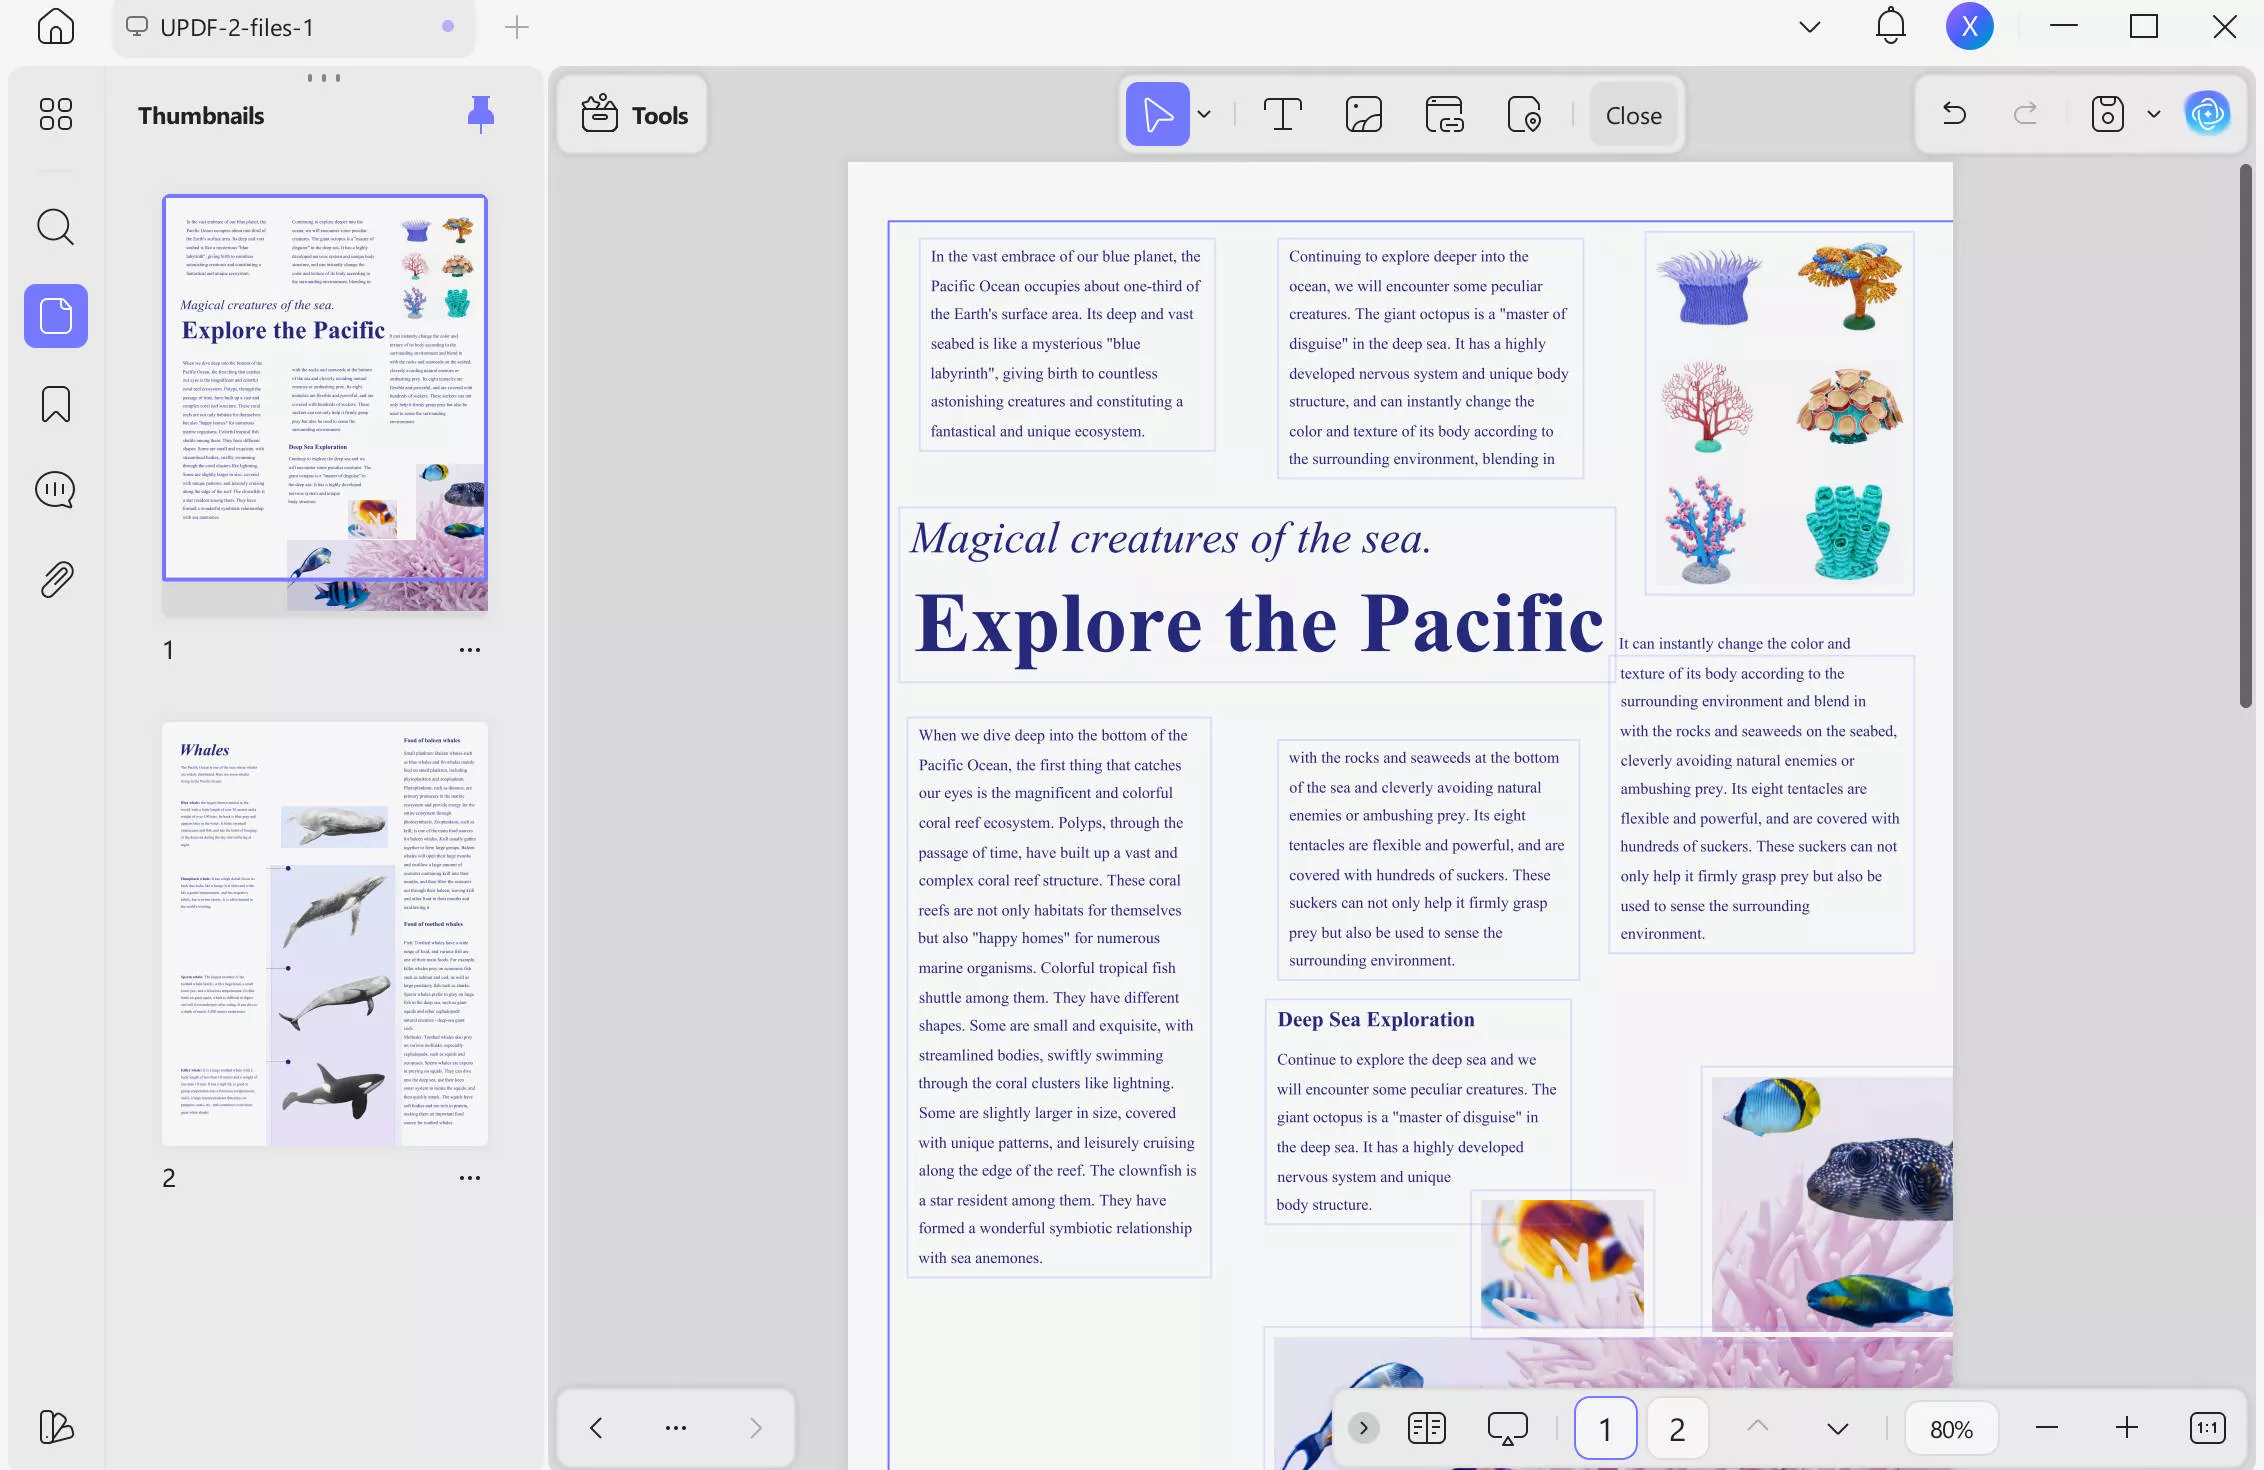Navigate to page 2 thumbnail
The image size is (2264, 1470).
(x=324, y=934)
